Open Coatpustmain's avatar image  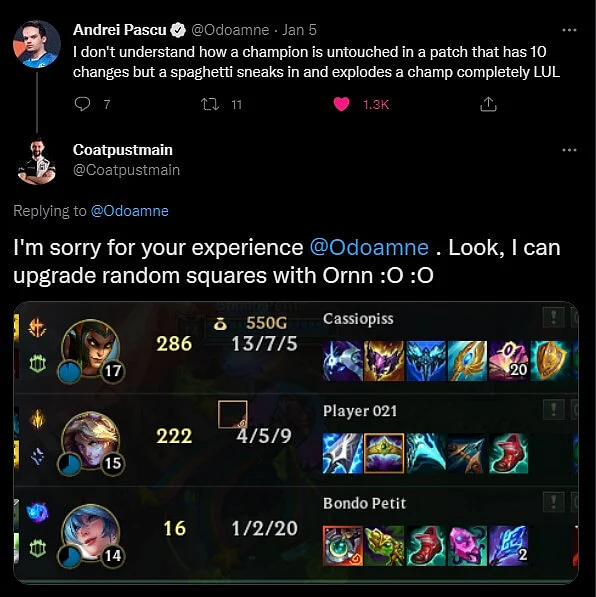[x=37, y=161]
